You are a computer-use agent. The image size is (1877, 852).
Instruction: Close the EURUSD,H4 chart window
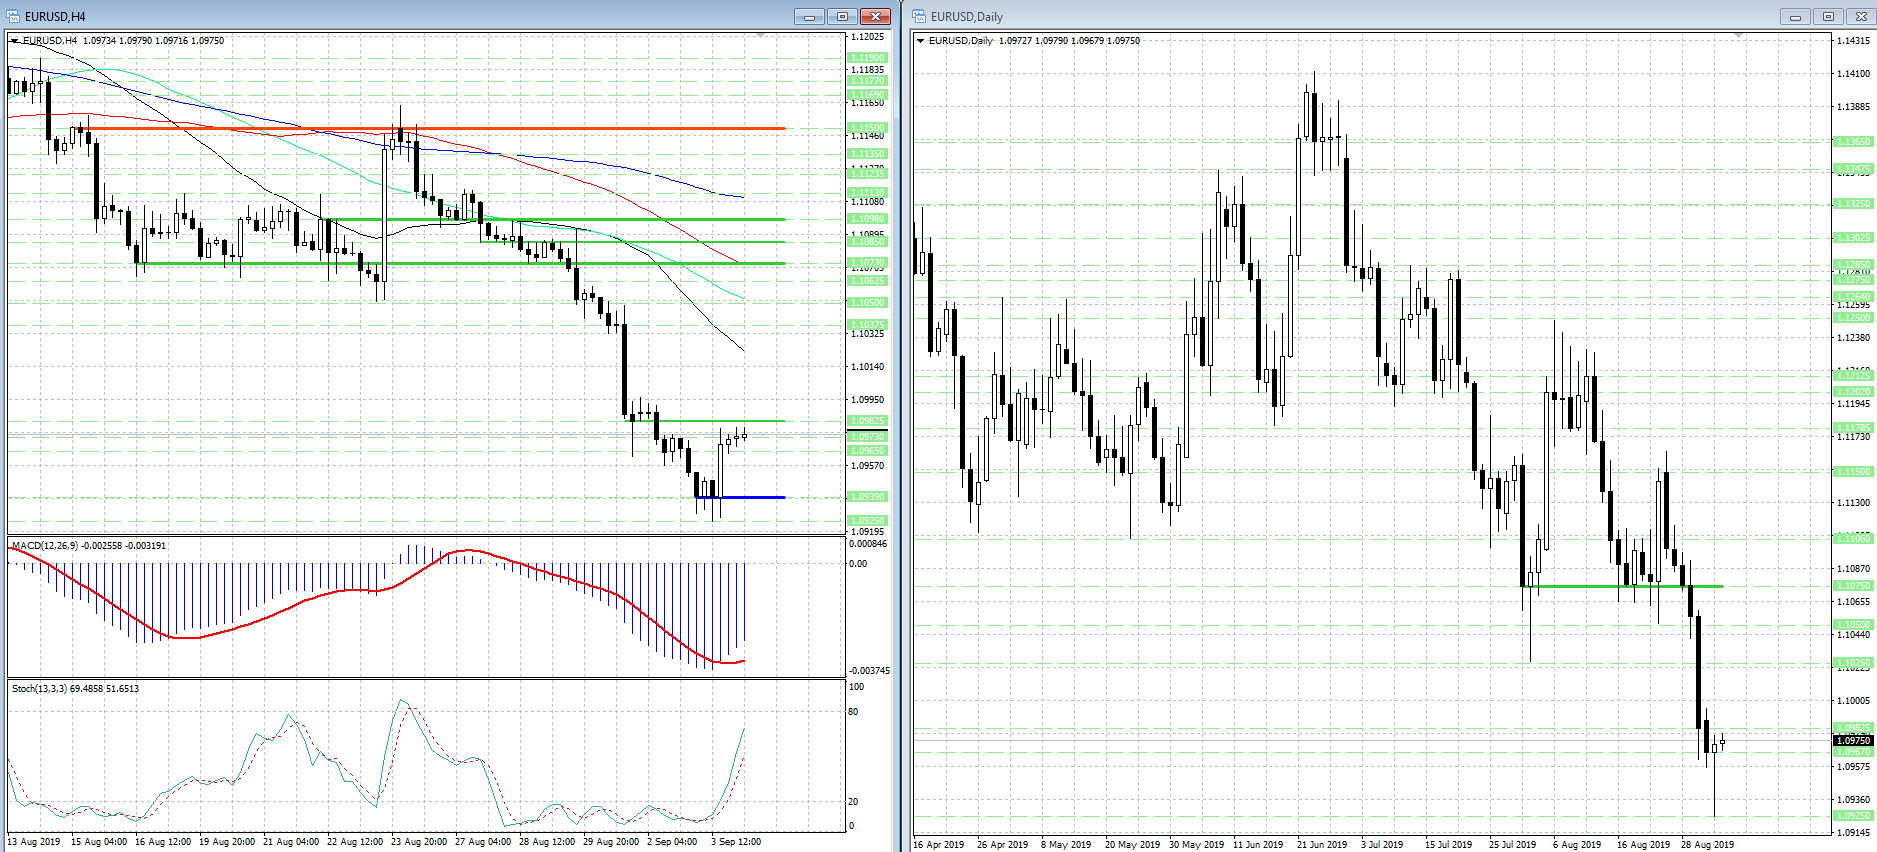click(875, 17)
